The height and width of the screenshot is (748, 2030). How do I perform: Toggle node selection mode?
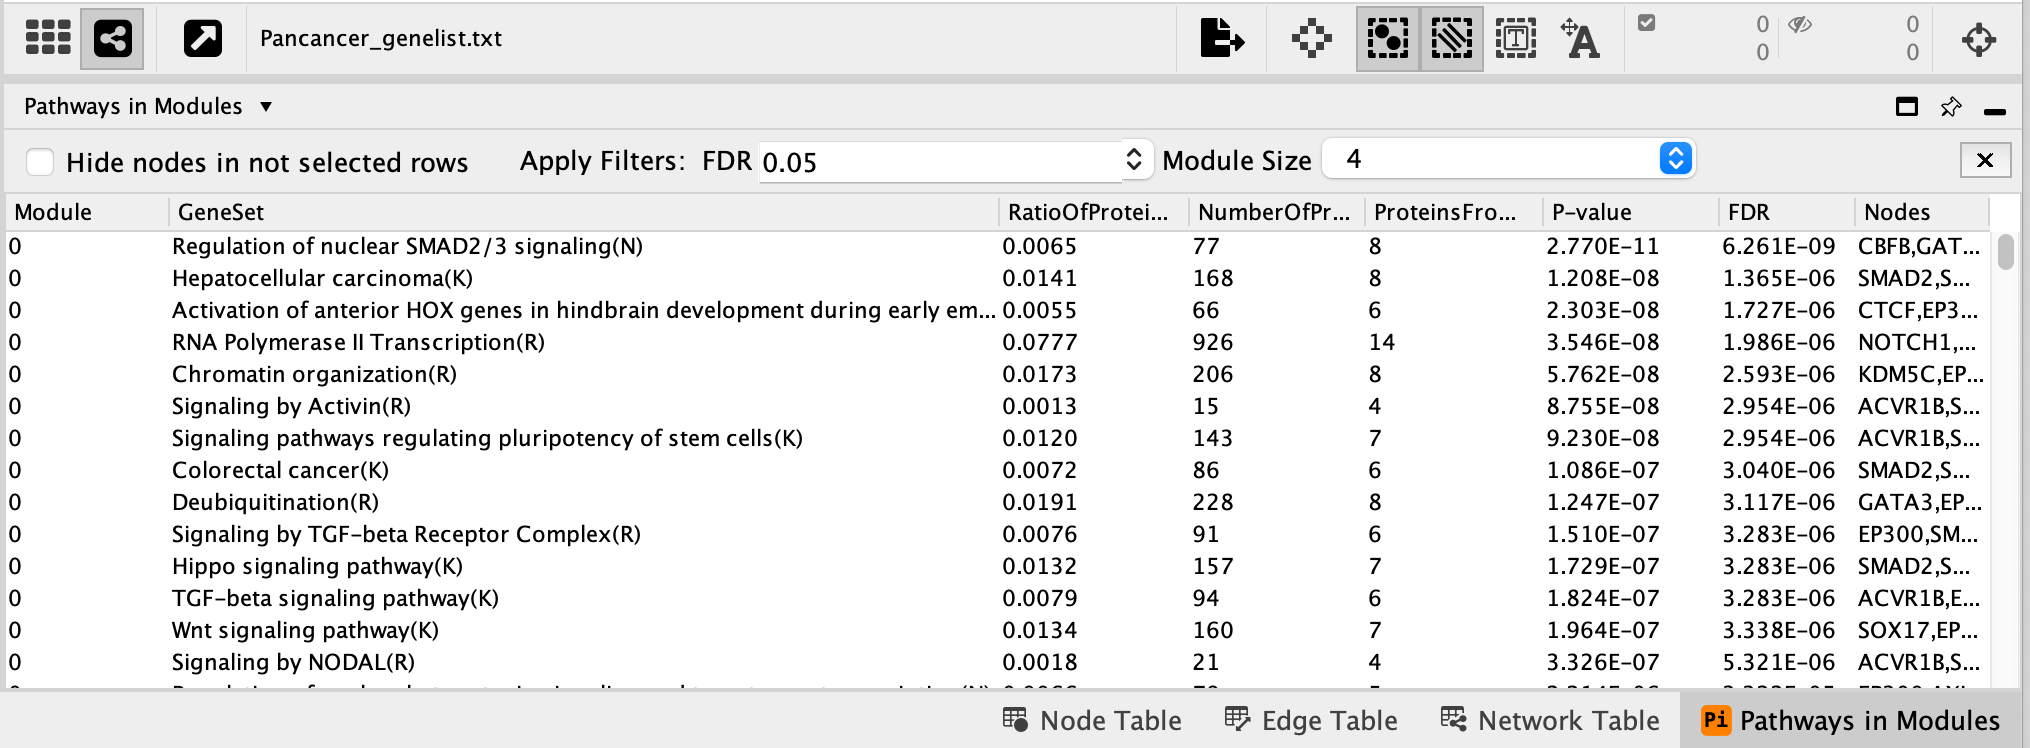(x=1387, y=39)
